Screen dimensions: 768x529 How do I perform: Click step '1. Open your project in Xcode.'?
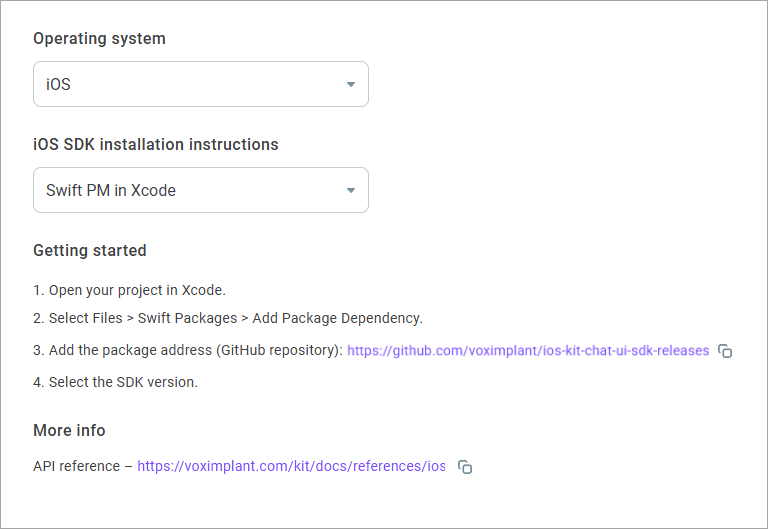pyautogui.click(x=129, y=290)
